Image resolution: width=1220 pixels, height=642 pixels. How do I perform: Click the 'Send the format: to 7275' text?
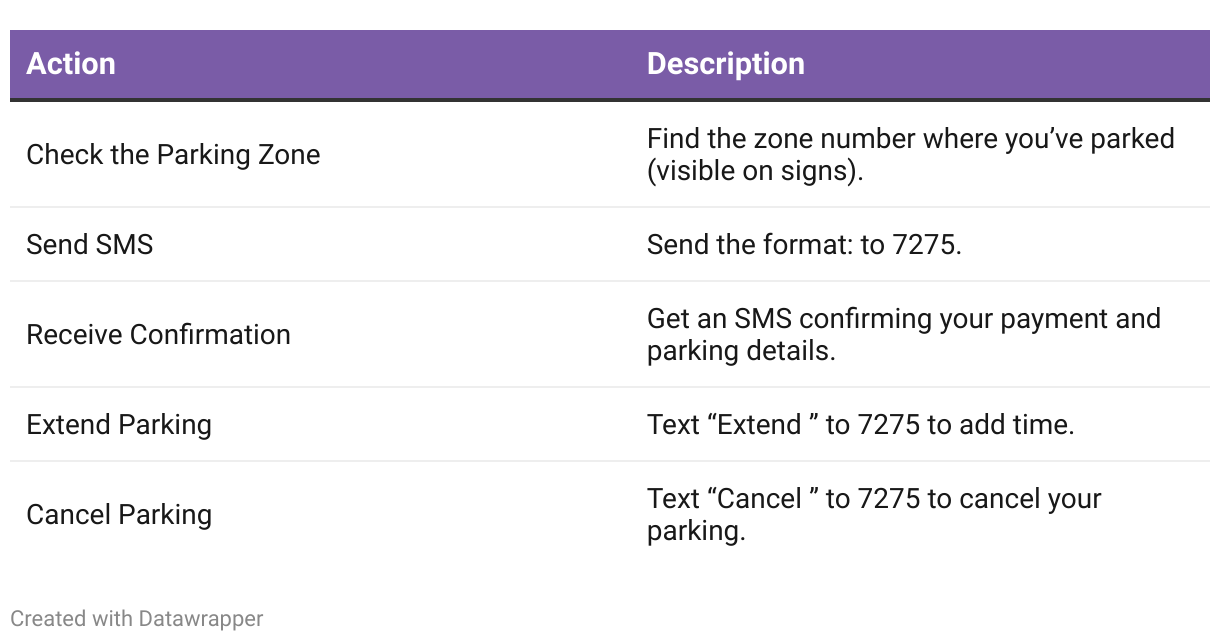pyautogui.click(x=804, y=245)
